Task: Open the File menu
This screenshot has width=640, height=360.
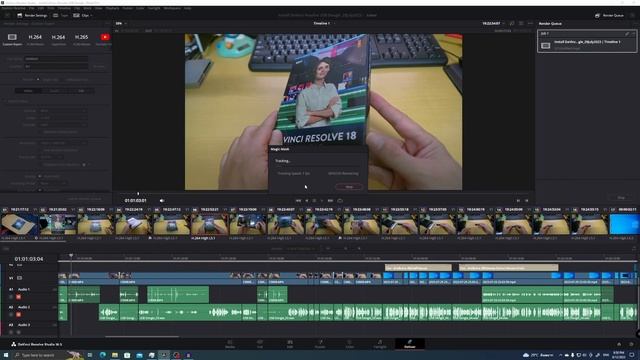Action: tap(31, 8)
